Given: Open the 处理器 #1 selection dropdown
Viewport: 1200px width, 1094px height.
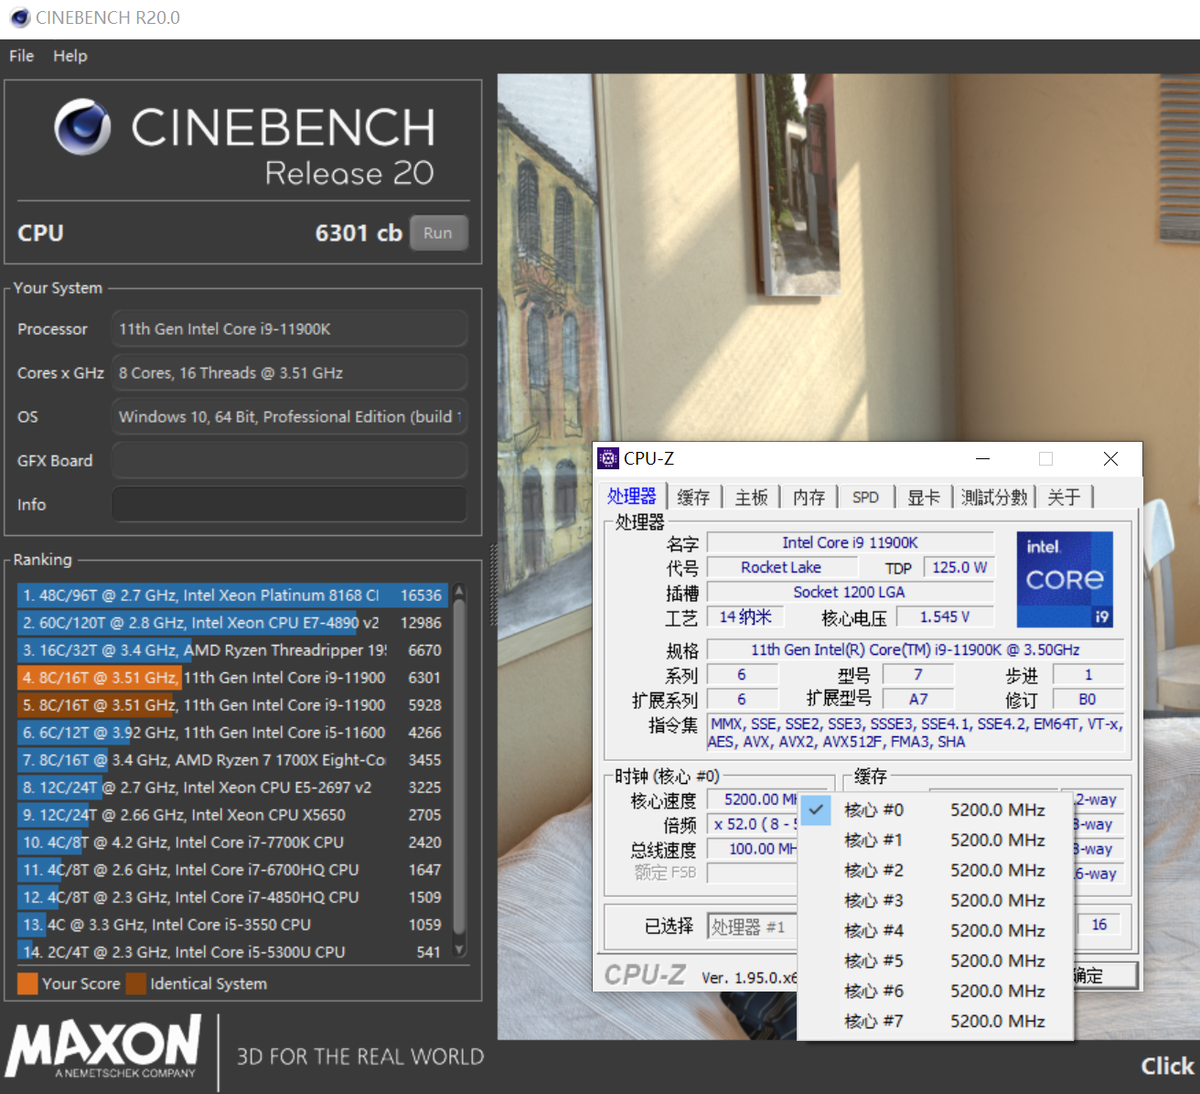Looking at the screenshot, I should pos(750,927).
